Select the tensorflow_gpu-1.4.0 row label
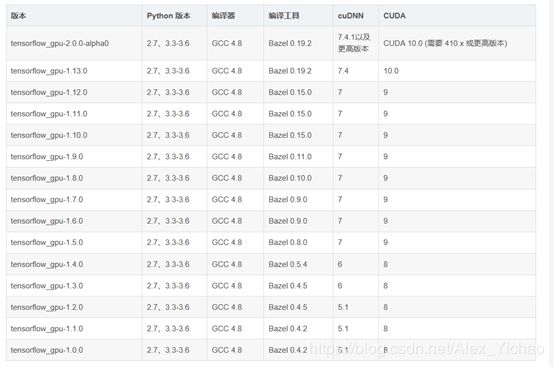The width and height of the screenshot is (554, 367). pyautogui.click(x=47, y=264)
